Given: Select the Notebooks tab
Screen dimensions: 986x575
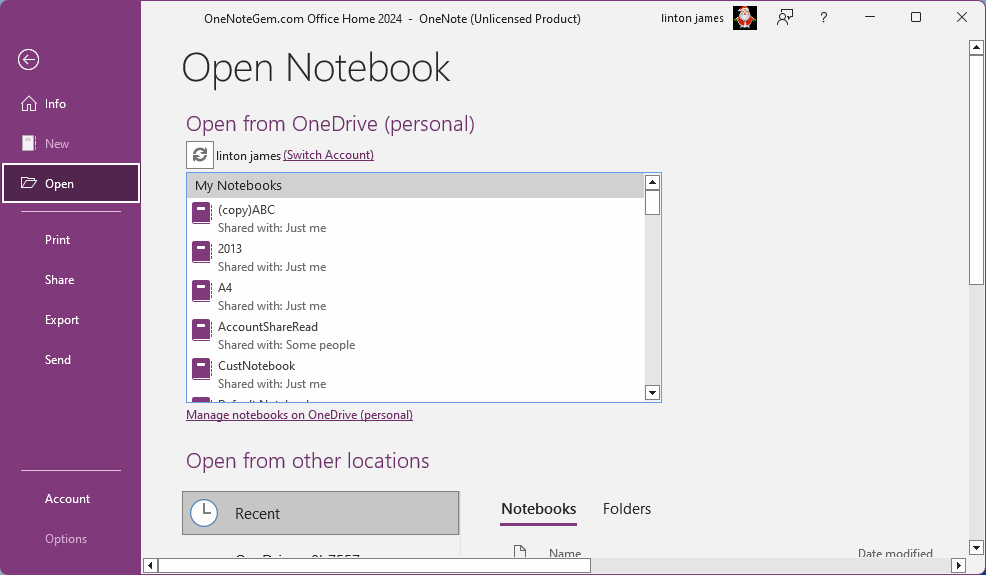Looking at the screenshot, I should click(538, 509).
